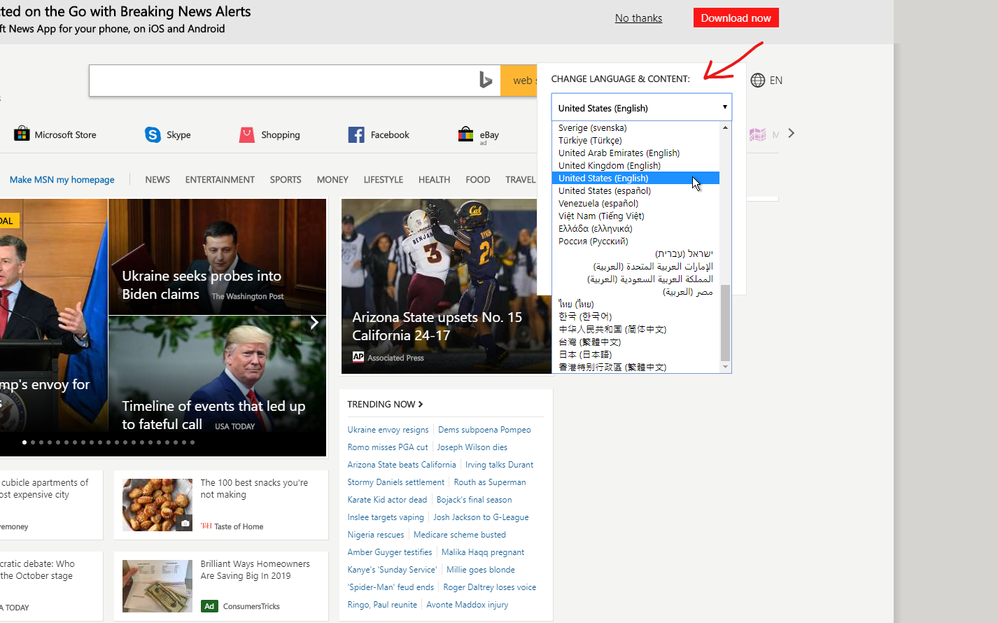Open the Microsoft Store shortcut icon
The width and height of the screenshot is (998, 623).
[x=22, y=134]
